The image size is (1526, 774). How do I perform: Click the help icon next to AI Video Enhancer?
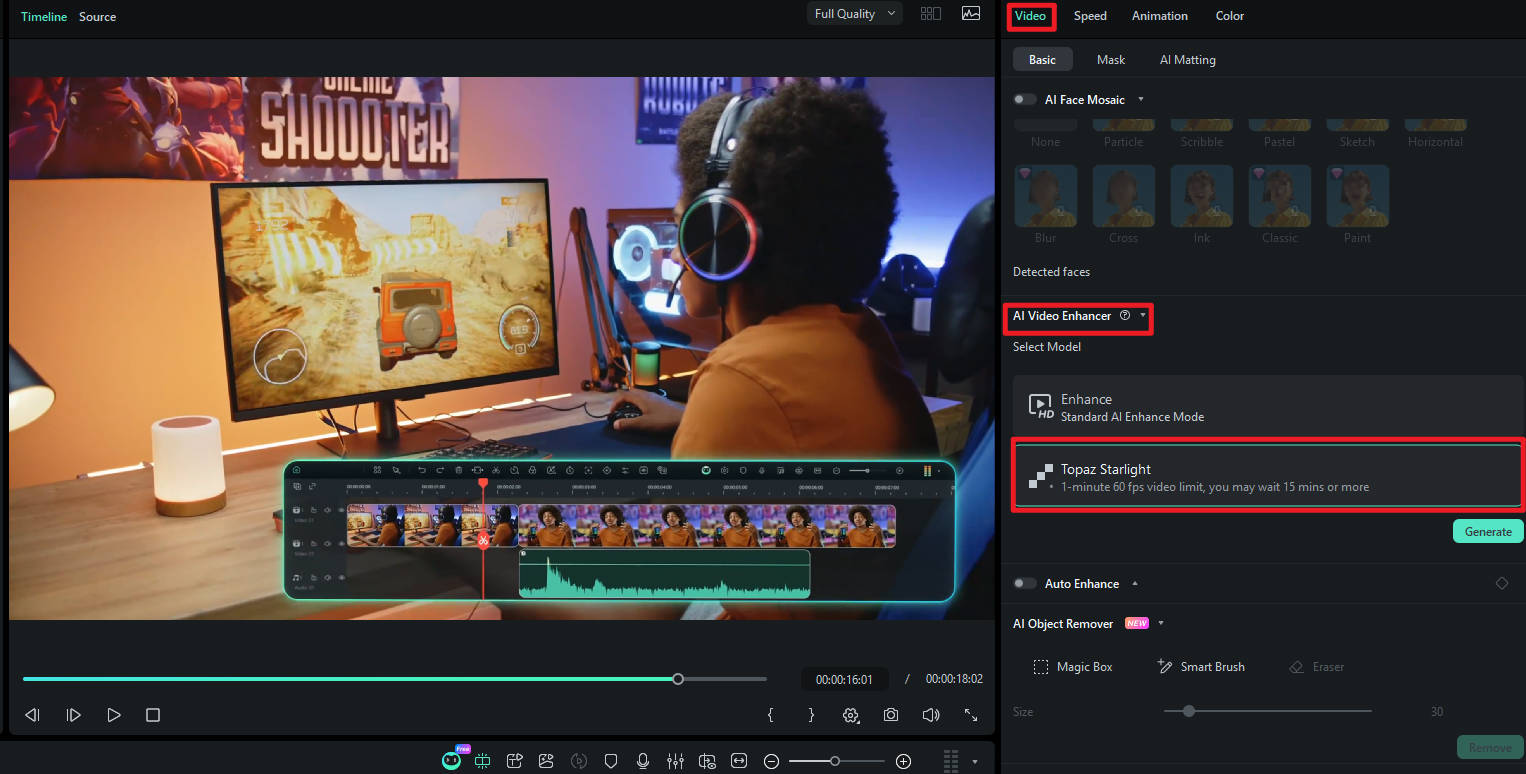coord(1125,316)
